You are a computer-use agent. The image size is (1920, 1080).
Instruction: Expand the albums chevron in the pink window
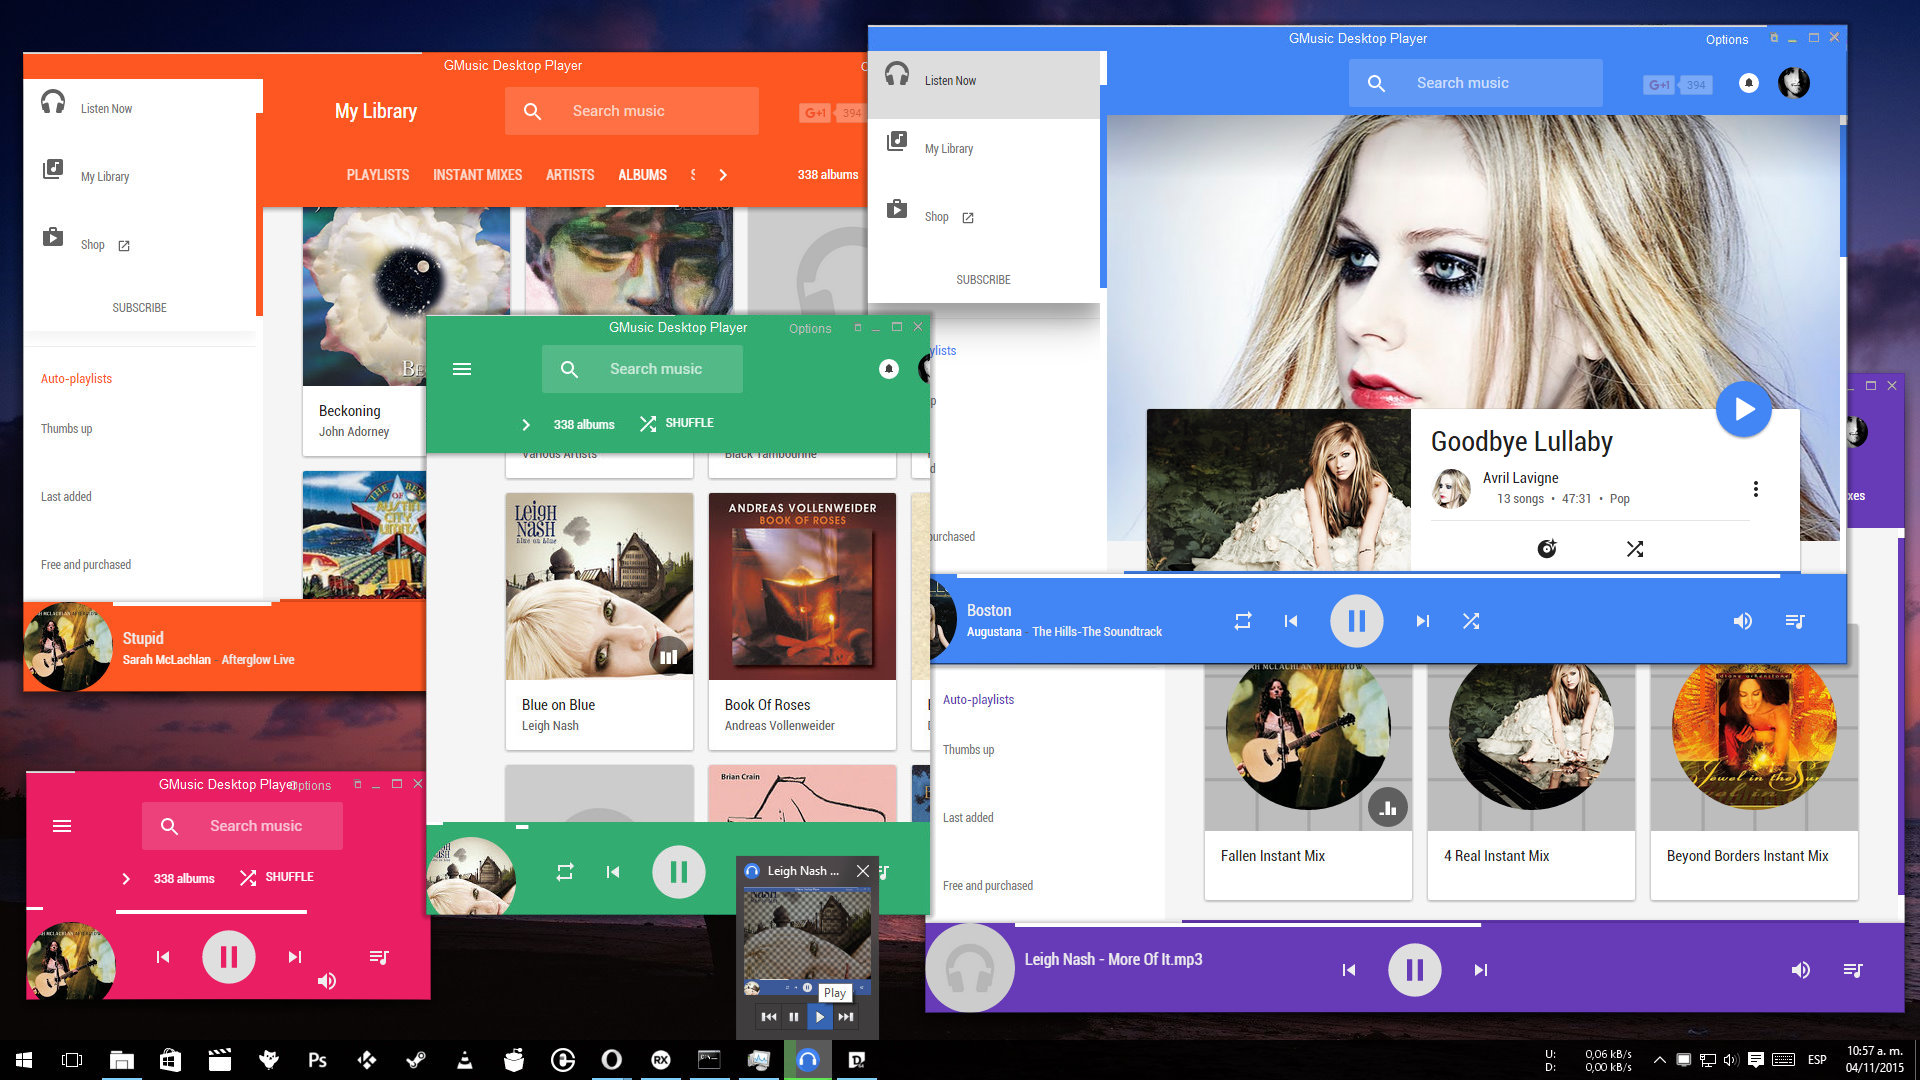click(126, 878)
